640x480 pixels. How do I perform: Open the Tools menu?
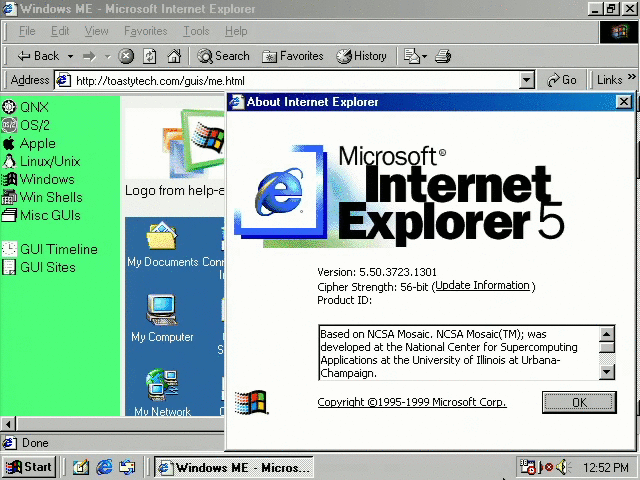(x=196, y=31)
